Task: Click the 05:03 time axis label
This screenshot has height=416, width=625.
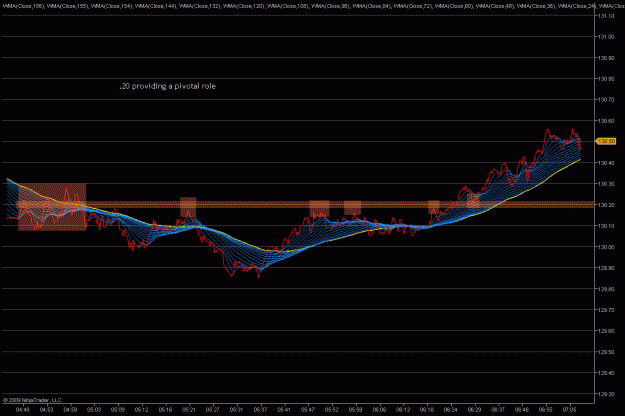Action: 94,410
